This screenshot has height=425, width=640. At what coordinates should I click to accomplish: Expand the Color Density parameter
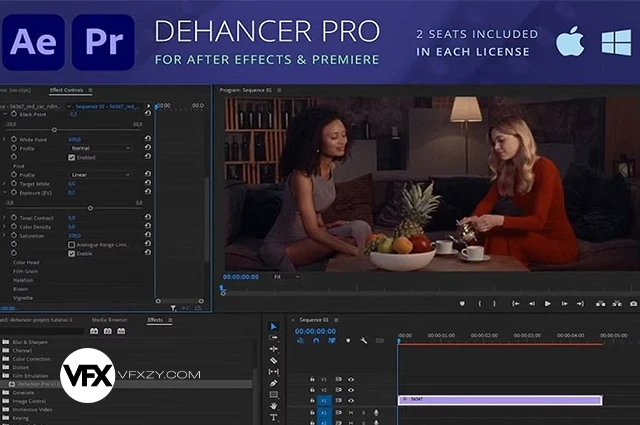click(x=4, y=226)
